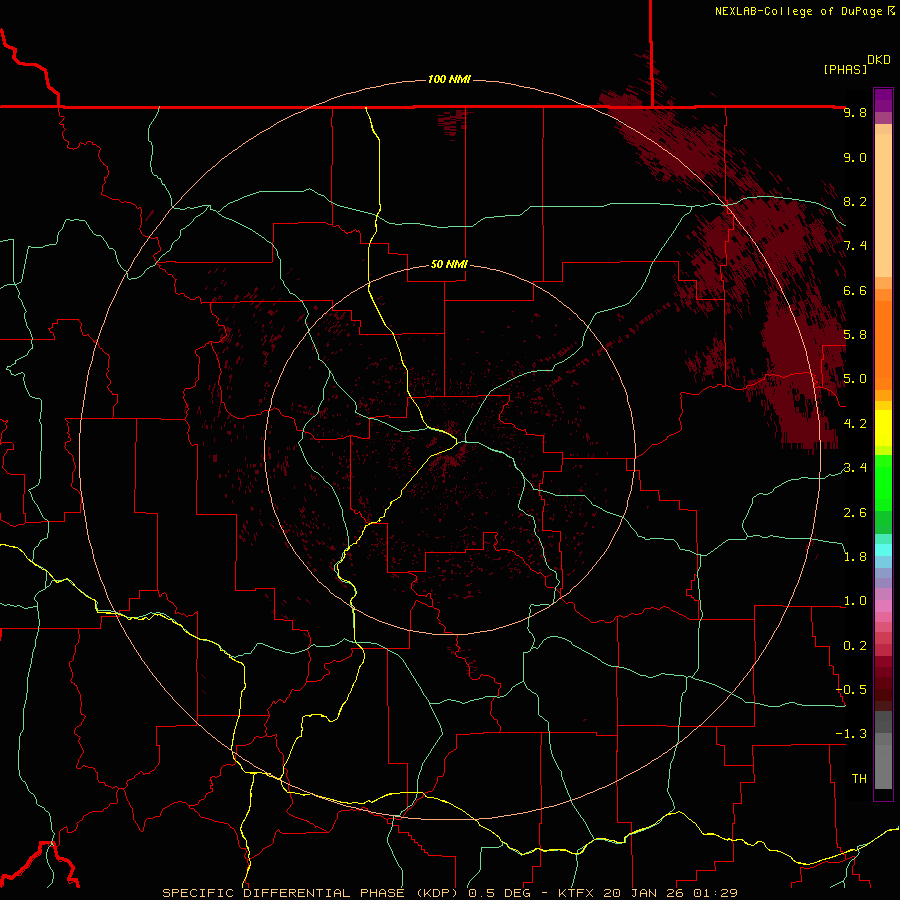Pick the purple swatch atop the color scale
The height and width of the screenshot is (900, 900).
coord(883,100)
